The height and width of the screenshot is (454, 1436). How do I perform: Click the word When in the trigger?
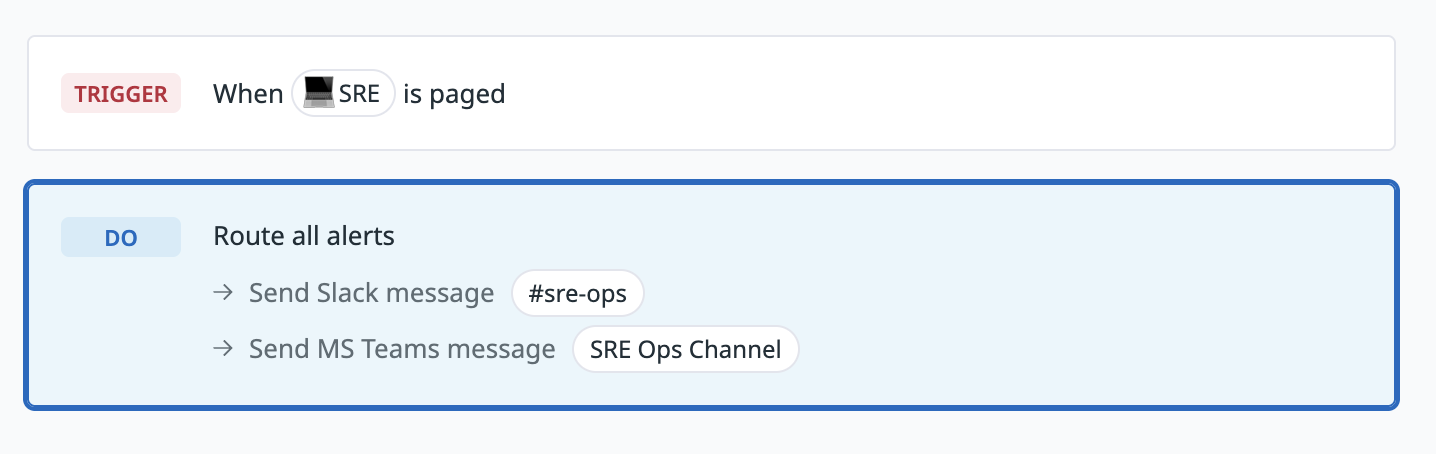[x=248, y=94]
